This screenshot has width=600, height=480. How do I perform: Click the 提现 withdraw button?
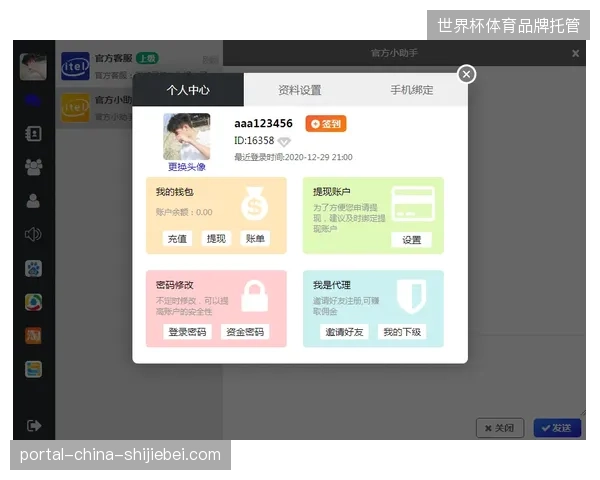[216, 238]
